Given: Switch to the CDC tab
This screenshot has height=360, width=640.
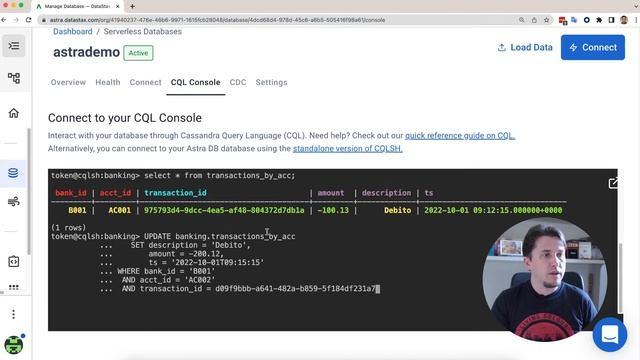Looking at the screenshot, I should (238, 82).
